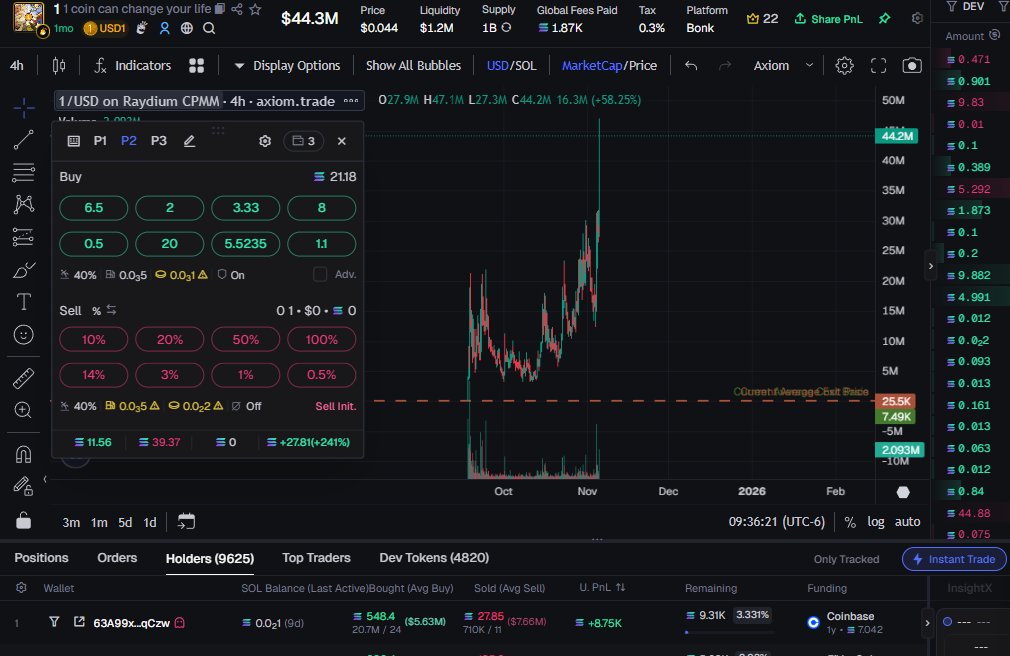Image resolution: width=1010 pixels, height=656 pixels.
Task: Open the wallet count selector showing 3
Action: tap(303, 141)
